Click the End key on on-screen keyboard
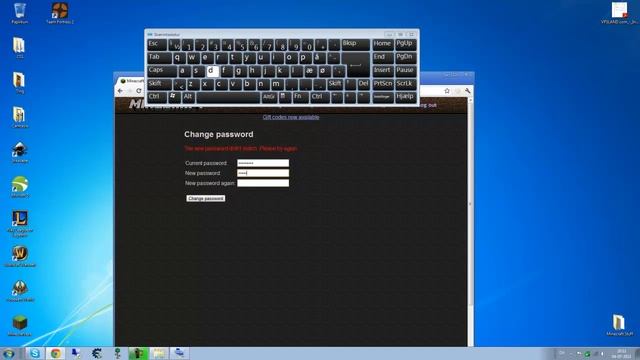The height and width of the screenshot is (360, 640). 382,58
